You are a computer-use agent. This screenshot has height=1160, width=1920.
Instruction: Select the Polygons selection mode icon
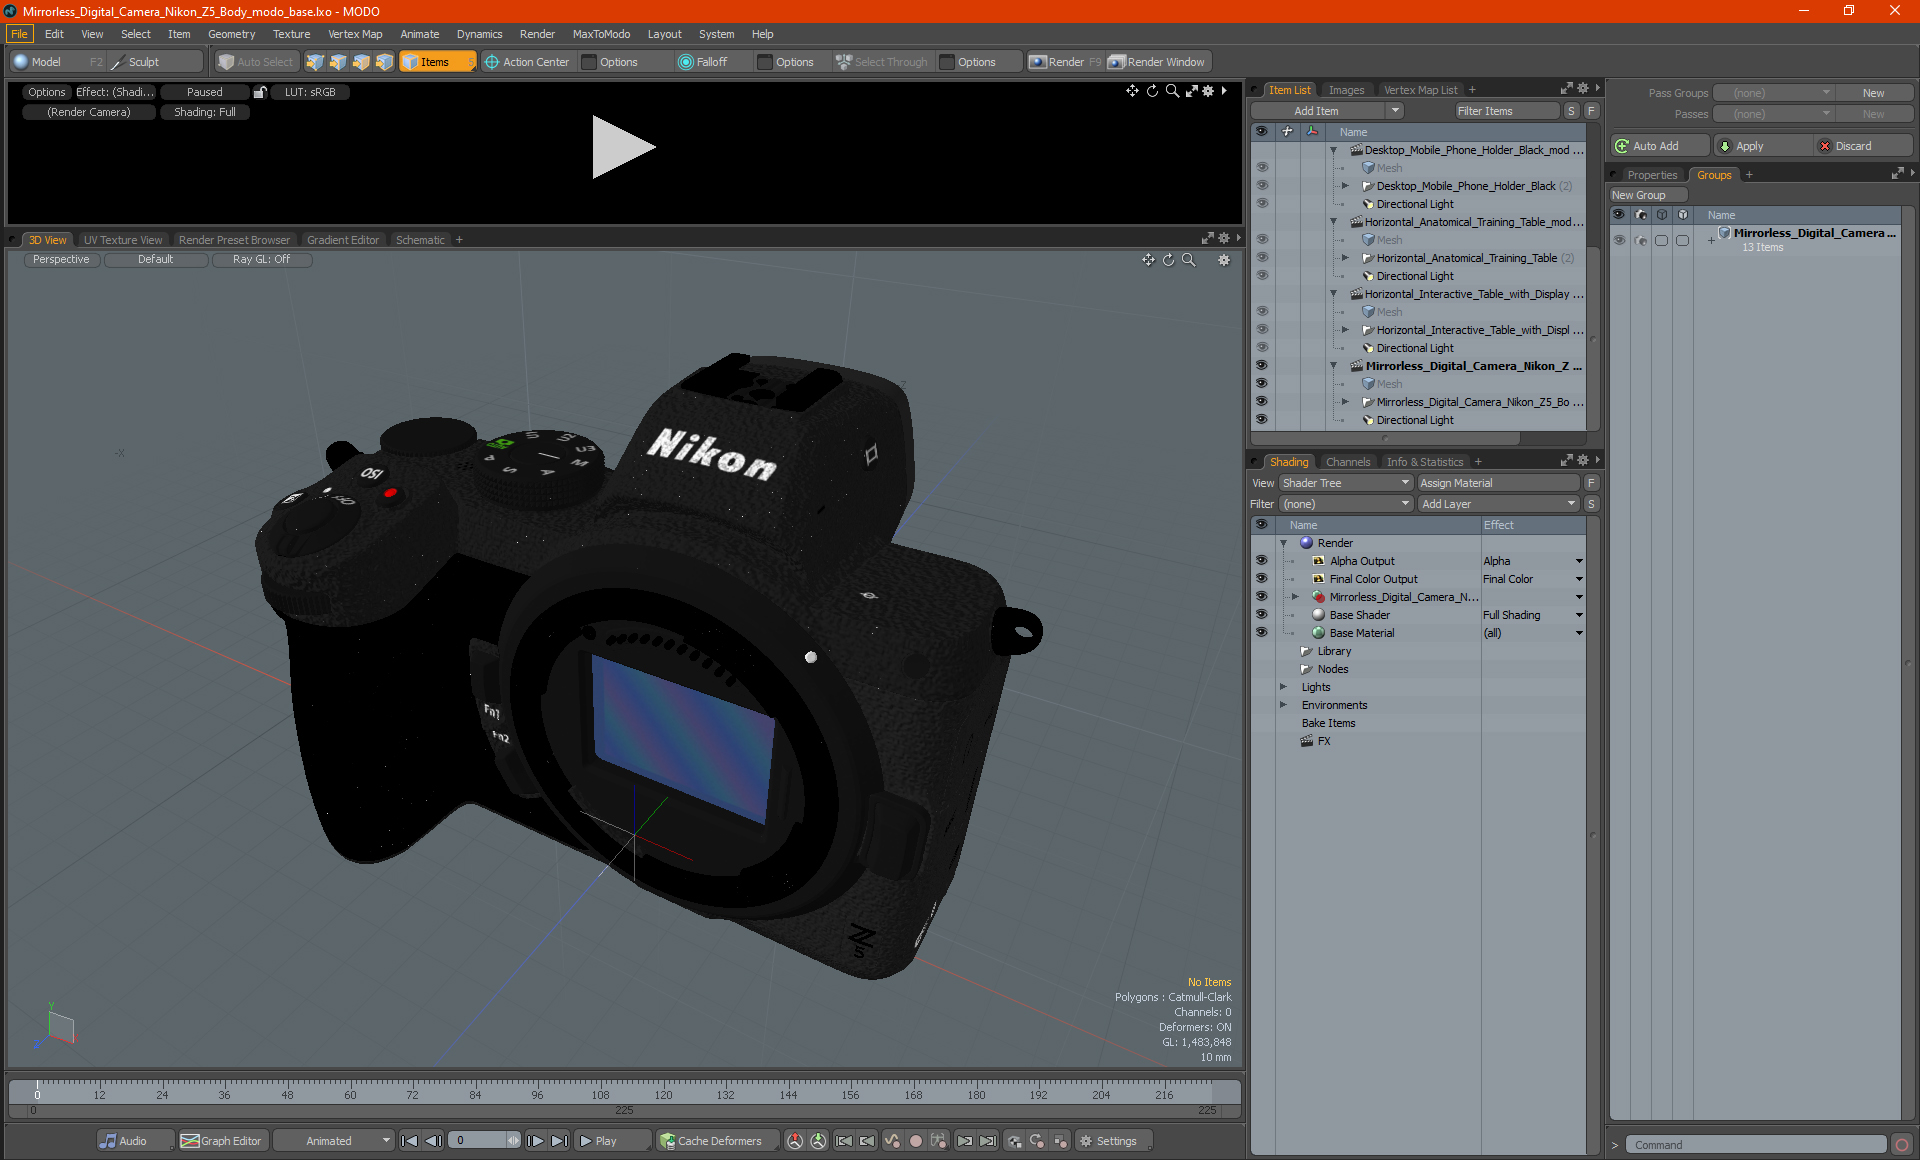click(x=361, y=62)
